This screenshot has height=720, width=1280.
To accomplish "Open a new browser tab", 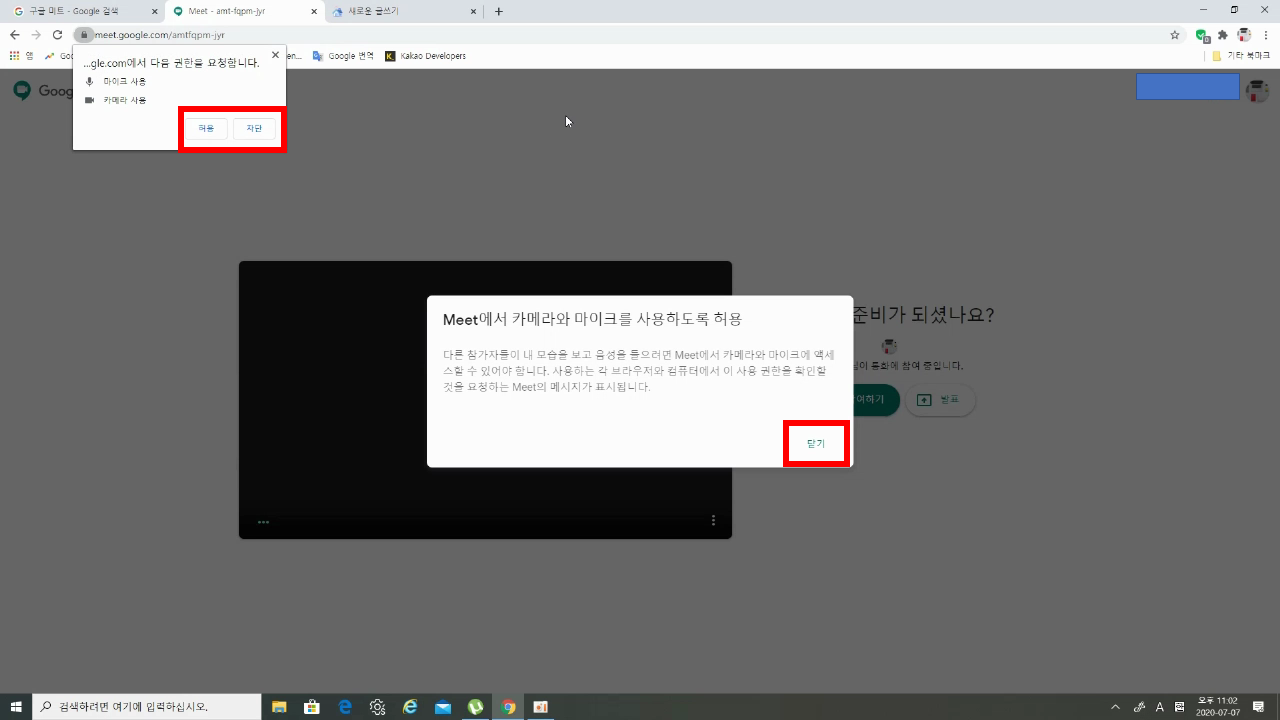I will point(499,11).
